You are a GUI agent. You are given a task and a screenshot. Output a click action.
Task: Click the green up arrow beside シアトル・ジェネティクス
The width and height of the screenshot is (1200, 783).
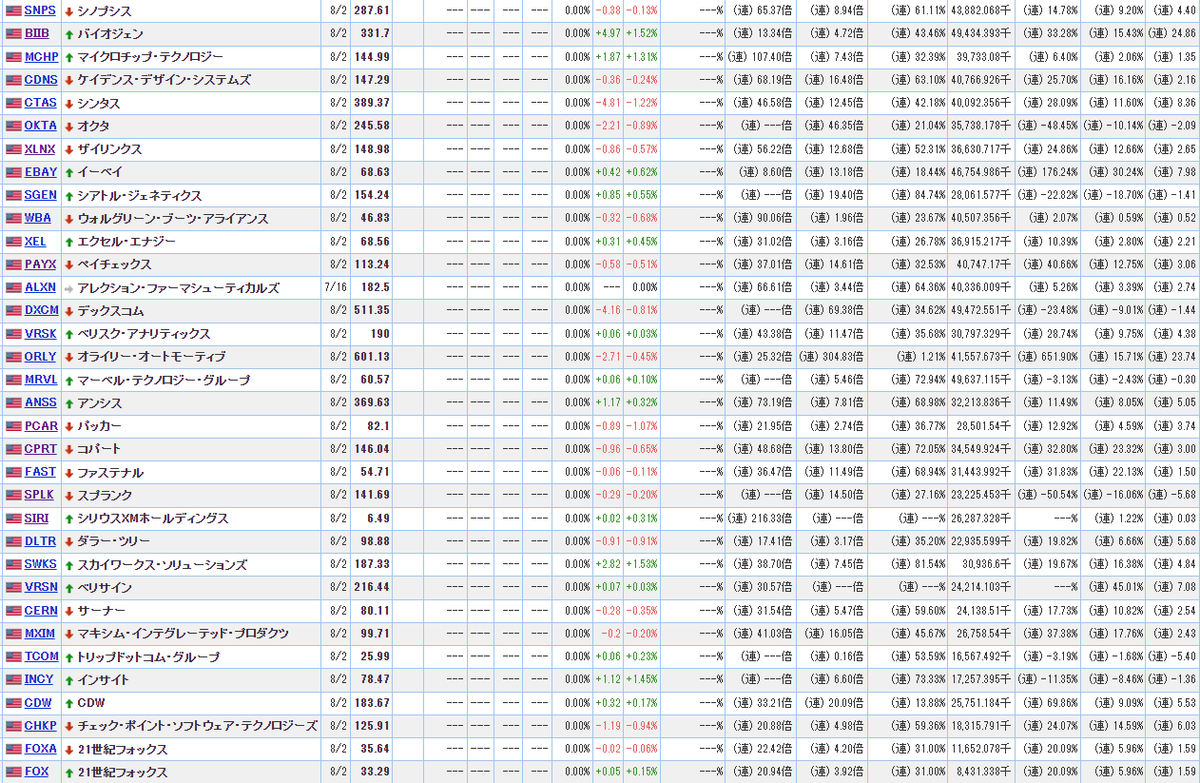(69, 195)
